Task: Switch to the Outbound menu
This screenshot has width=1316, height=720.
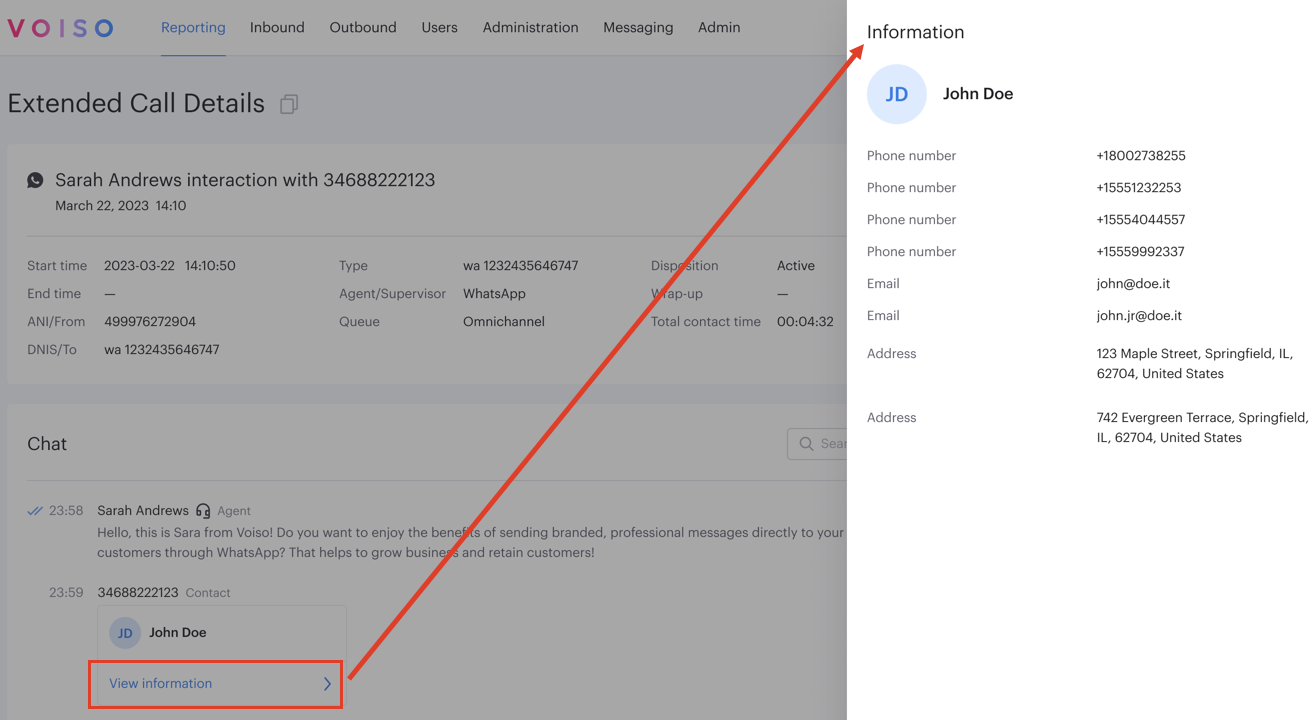Action: (363, 28)
